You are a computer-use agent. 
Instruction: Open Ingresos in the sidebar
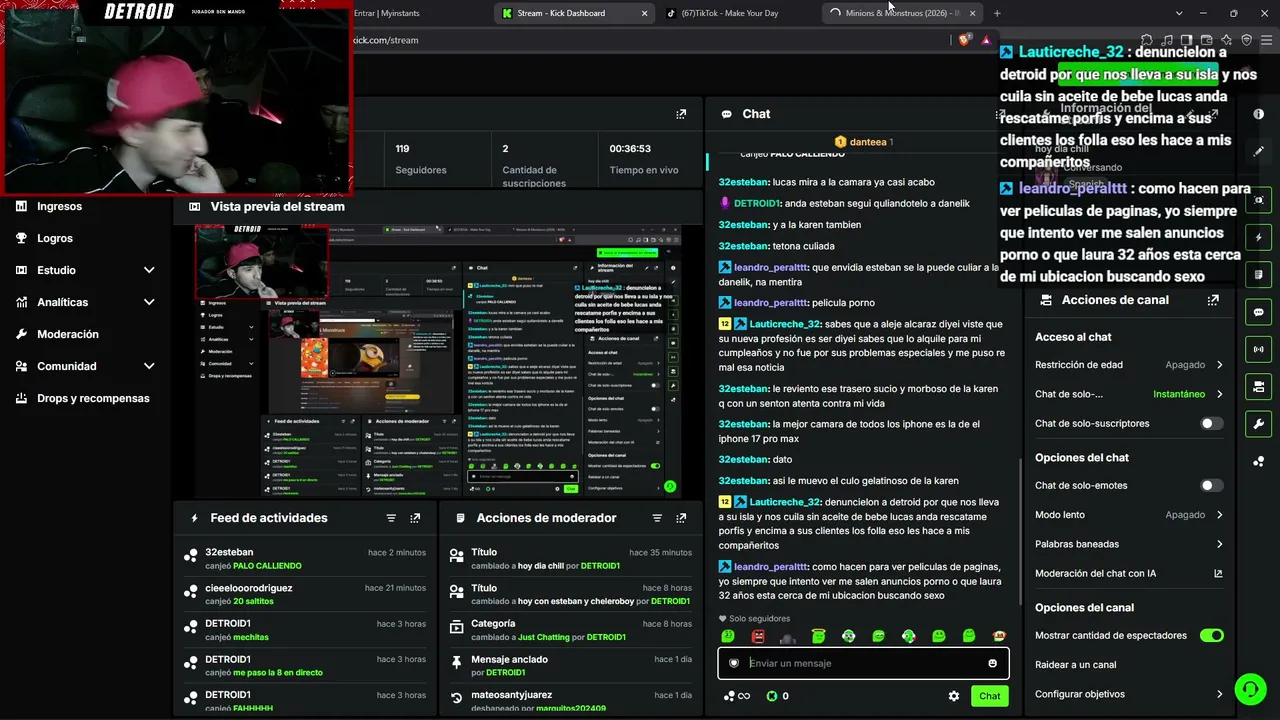point(59,206)
